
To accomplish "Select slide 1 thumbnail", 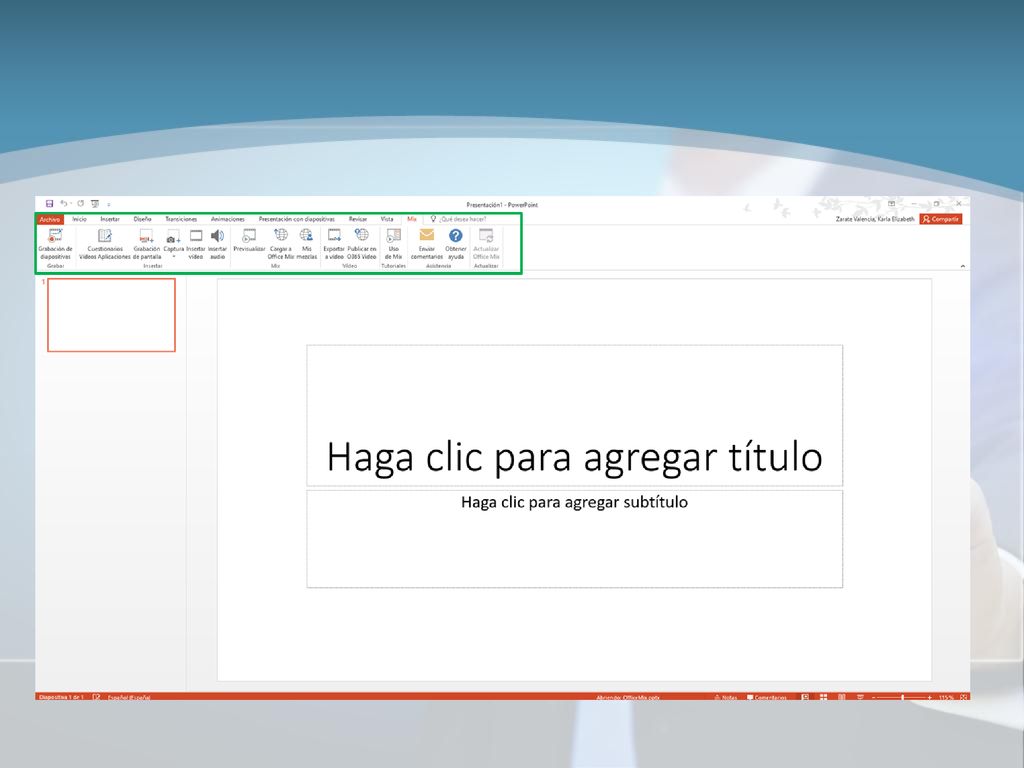I will click(x=111, y=315).
